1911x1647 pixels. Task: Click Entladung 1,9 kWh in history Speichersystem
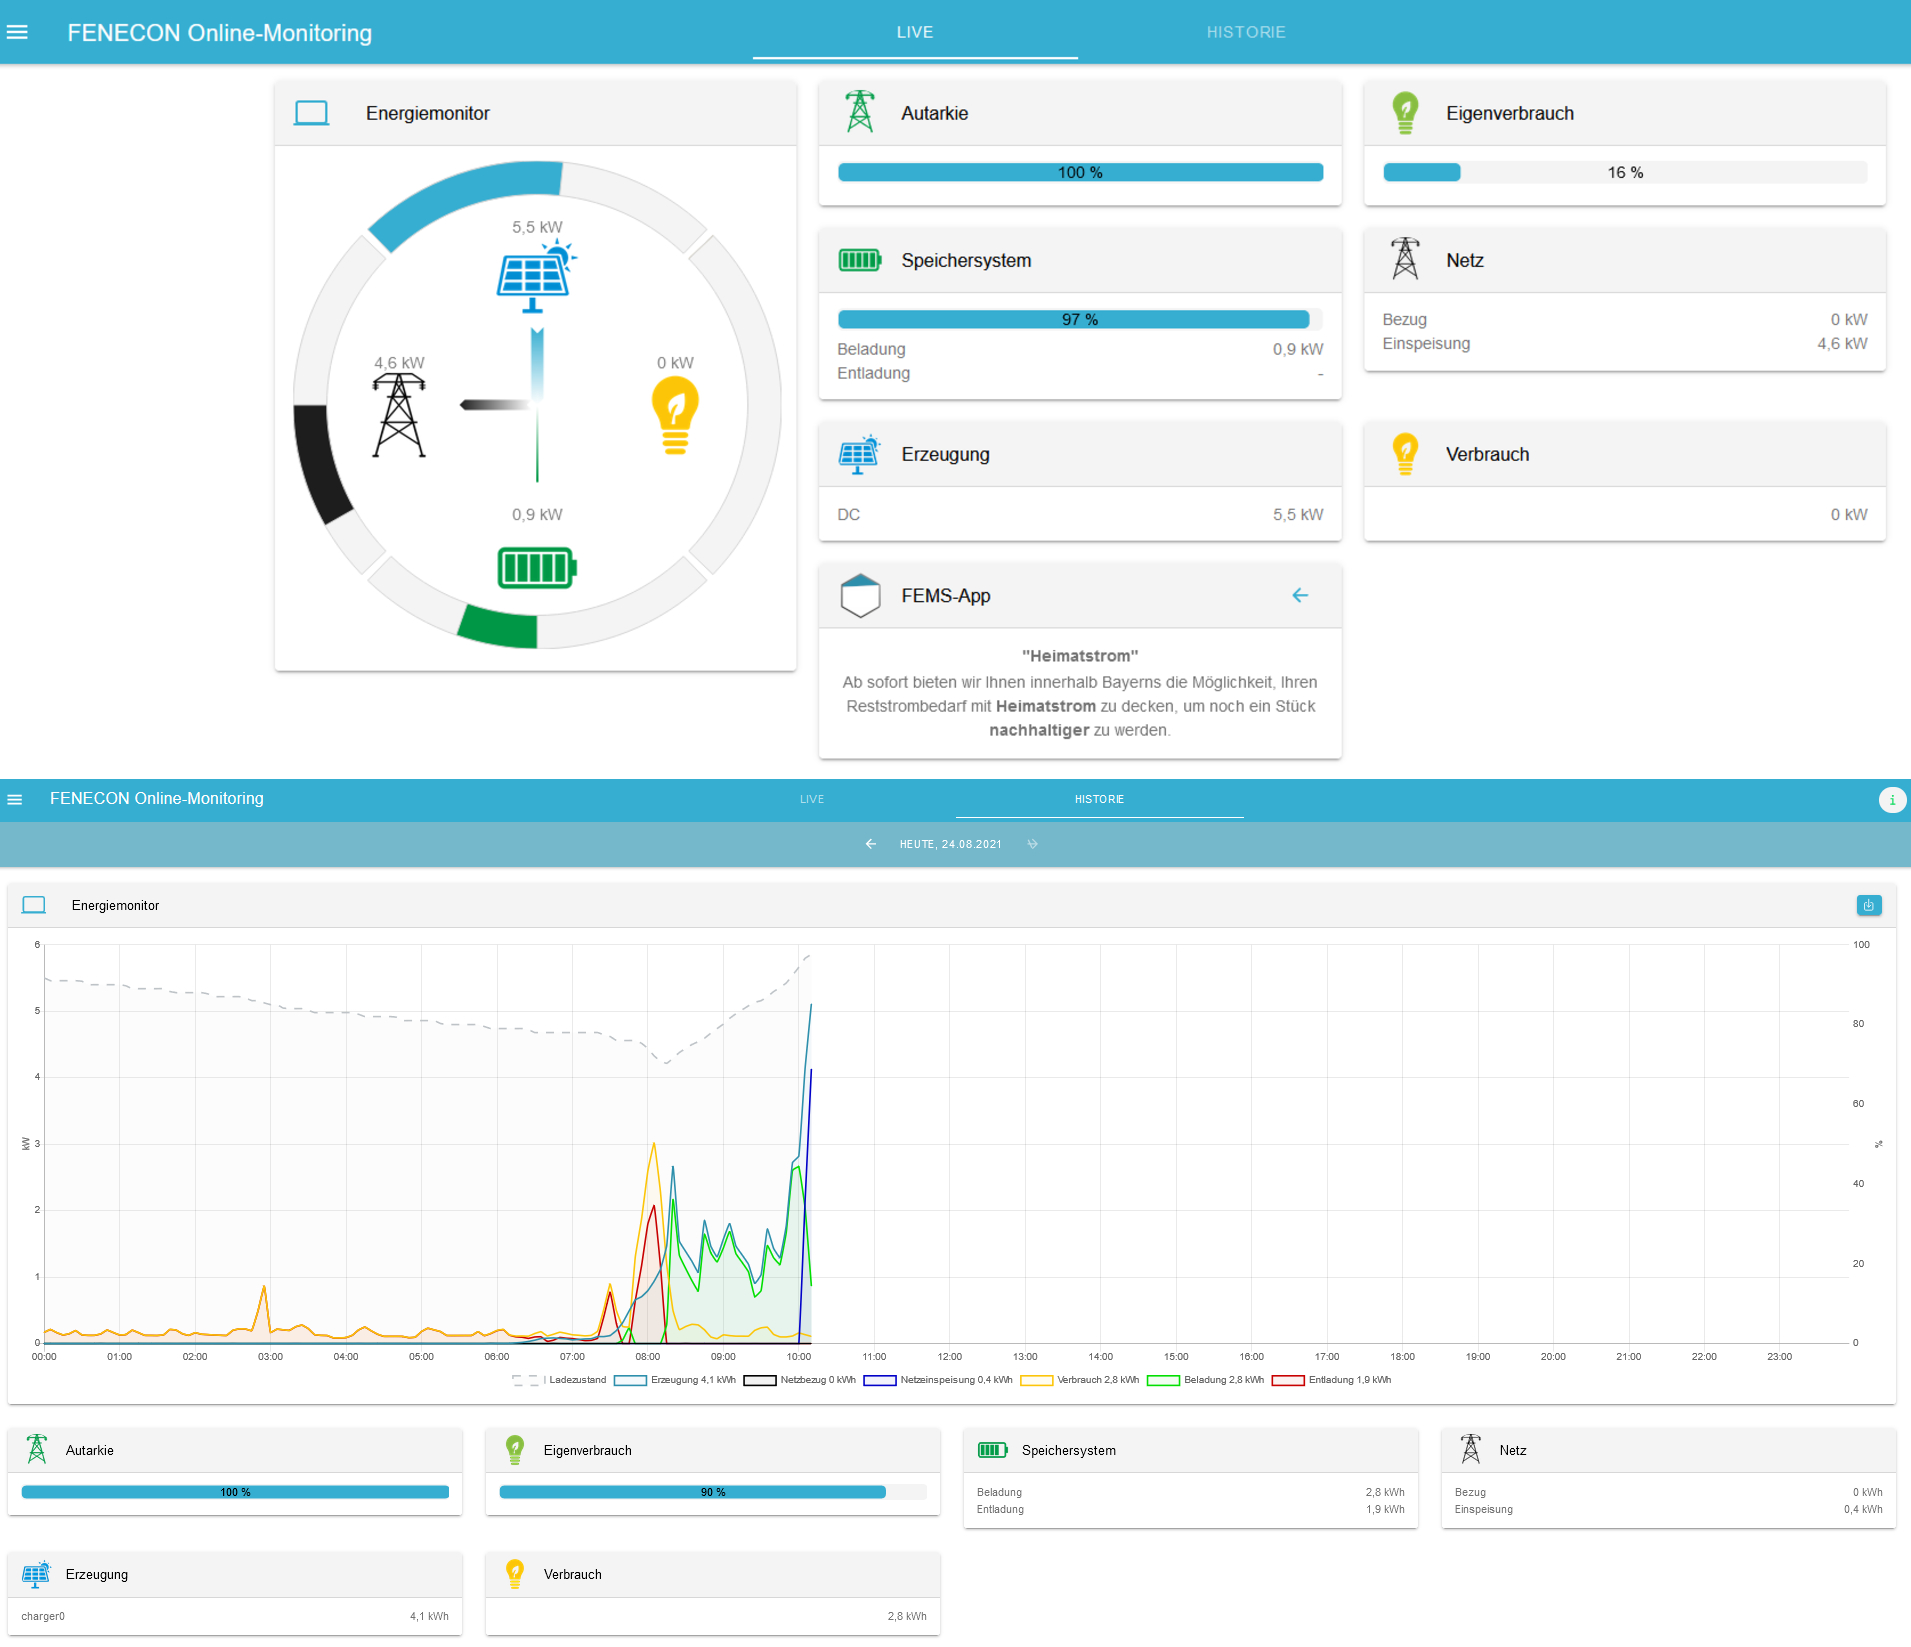pos(1191,1510)
